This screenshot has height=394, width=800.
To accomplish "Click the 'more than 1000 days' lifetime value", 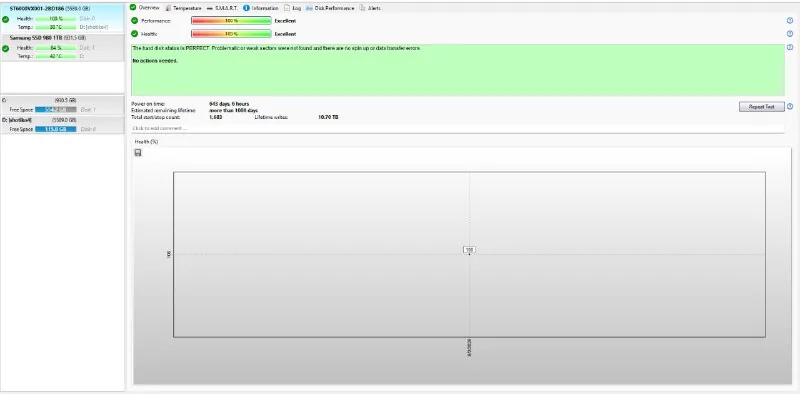I will [x=233, y=110].
